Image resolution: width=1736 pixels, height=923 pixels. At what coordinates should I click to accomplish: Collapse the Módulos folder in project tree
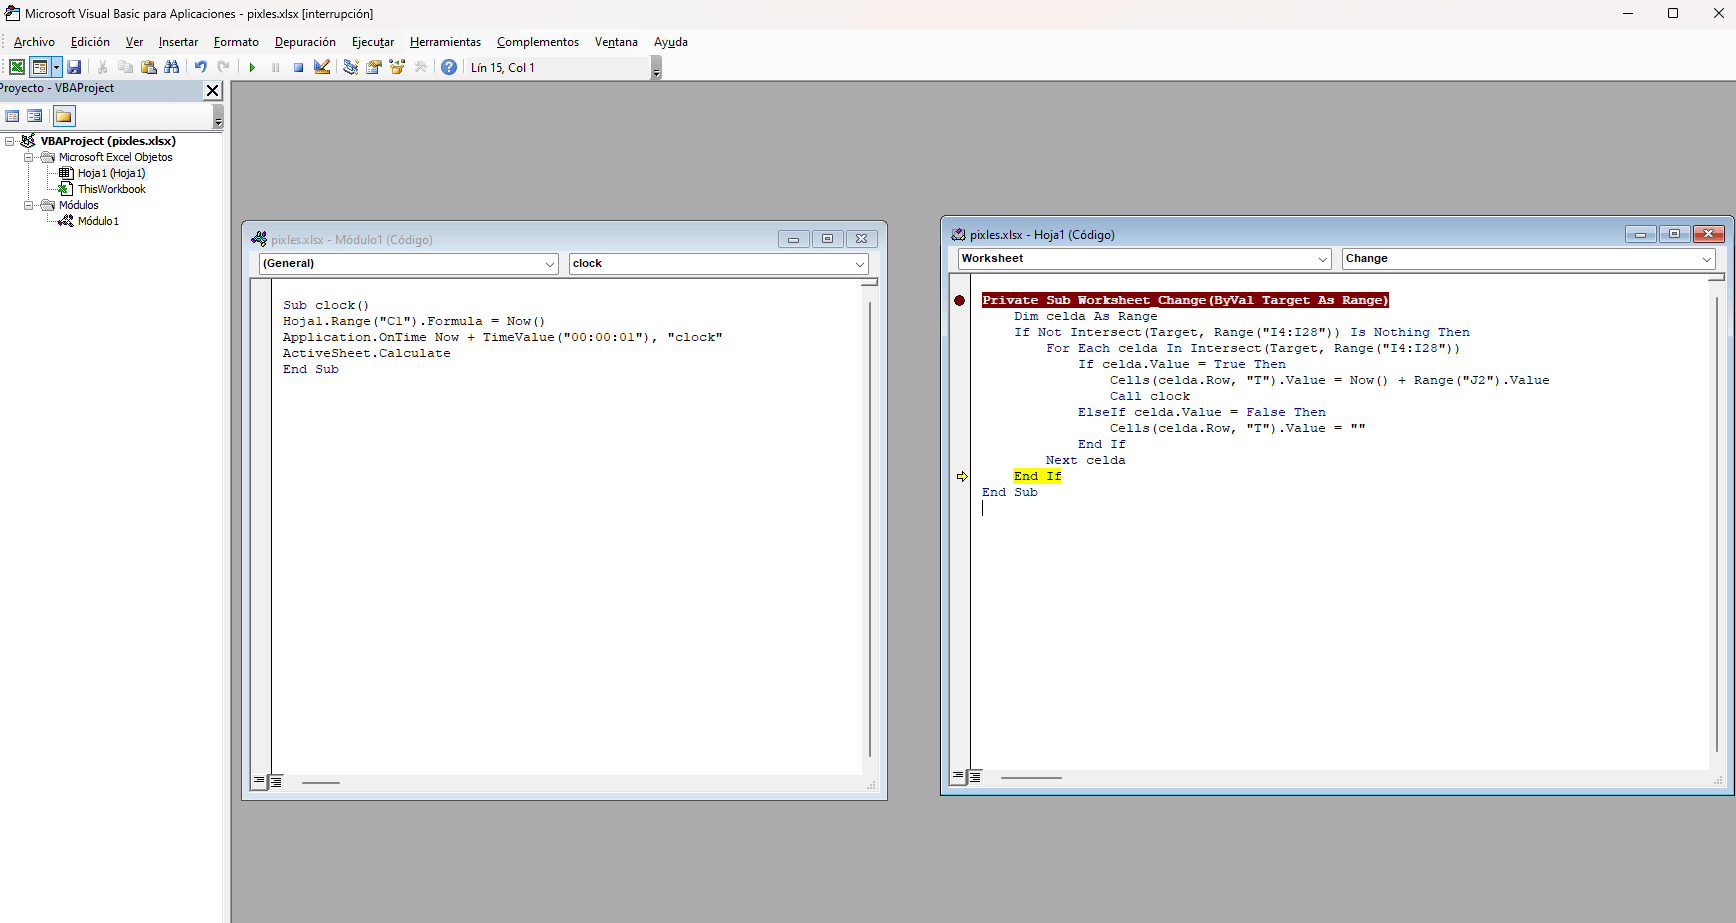click(x=29, y=205)
